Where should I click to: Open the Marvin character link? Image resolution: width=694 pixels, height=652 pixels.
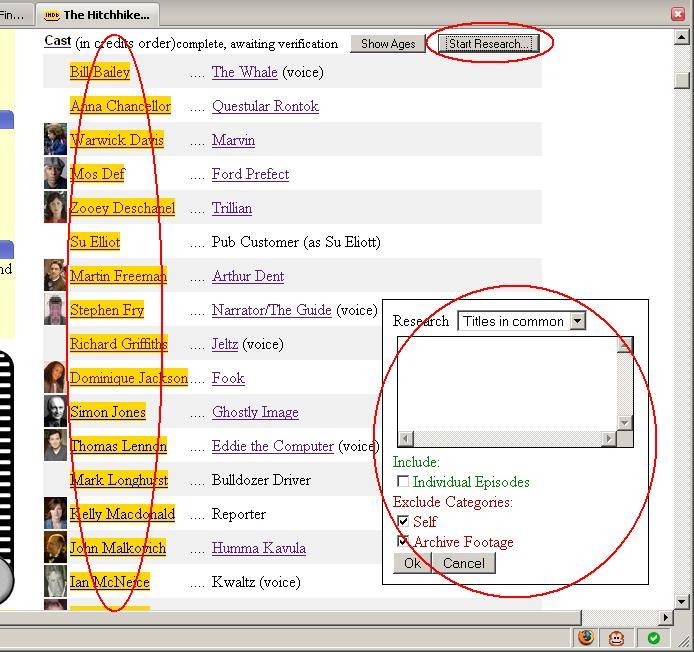(233, 140)
